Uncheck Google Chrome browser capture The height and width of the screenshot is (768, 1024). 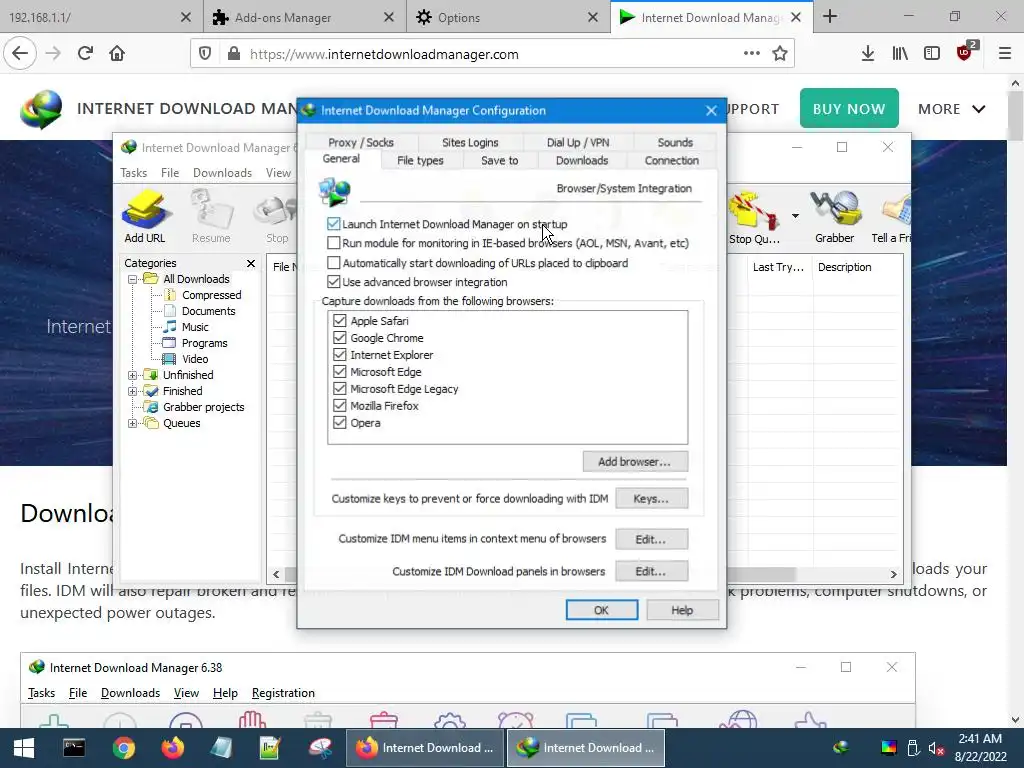click(x=340, y=338)
